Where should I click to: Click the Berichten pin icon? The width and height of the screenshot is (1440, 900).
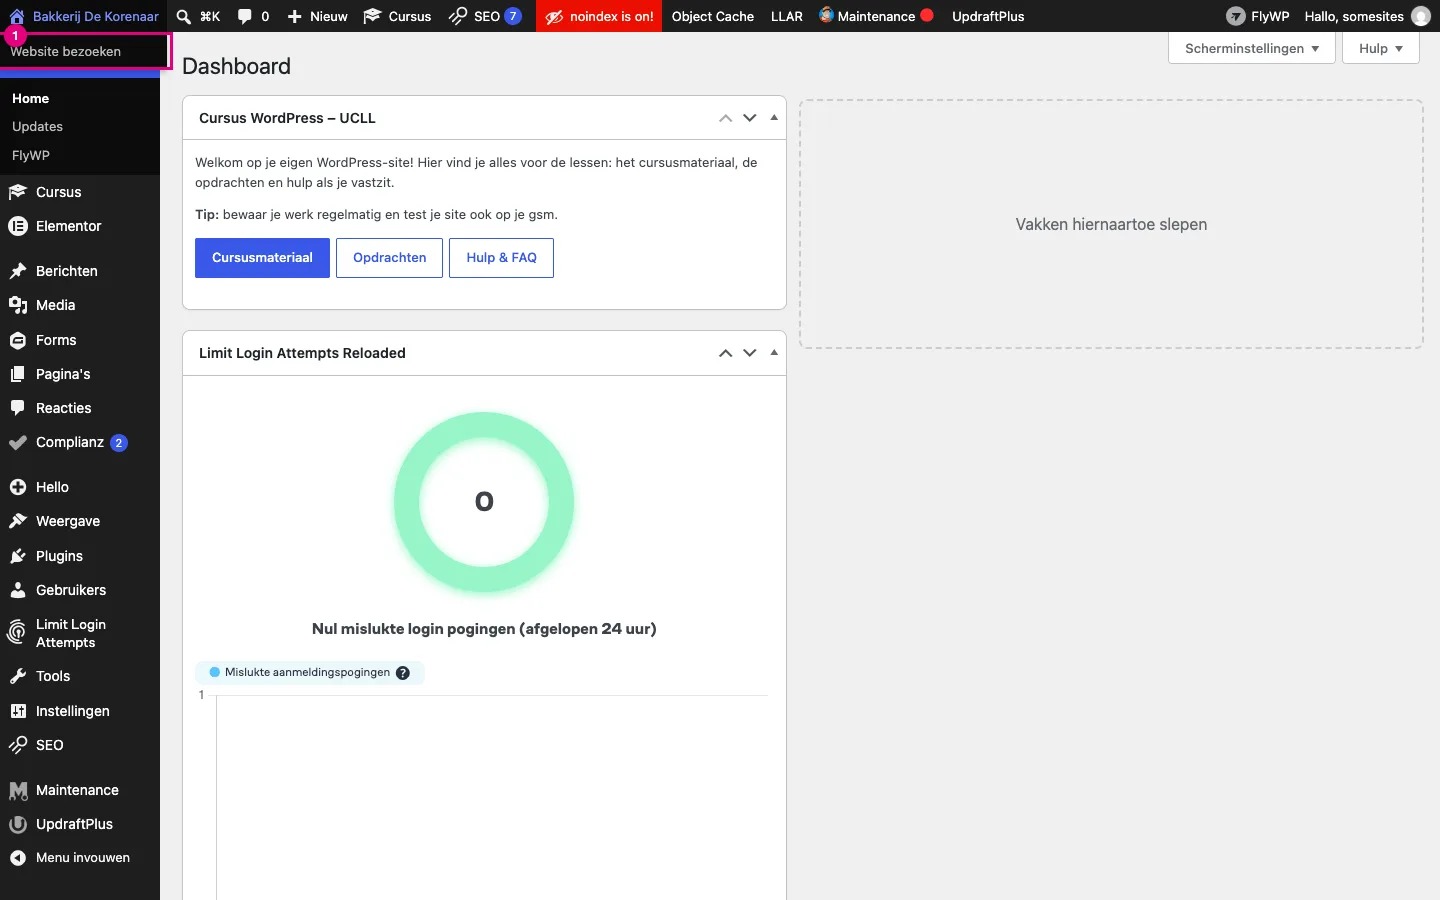point(18,271)
